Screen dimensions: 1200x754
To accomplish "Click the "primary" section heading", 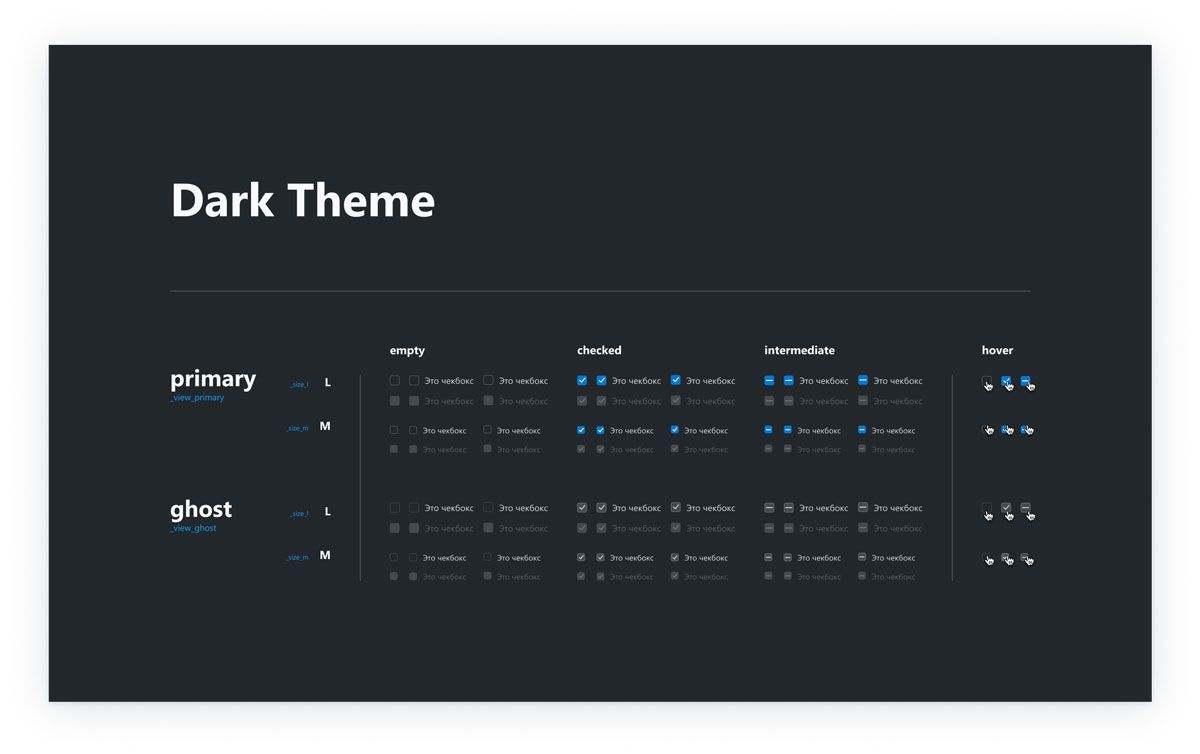I will (213, 380).
